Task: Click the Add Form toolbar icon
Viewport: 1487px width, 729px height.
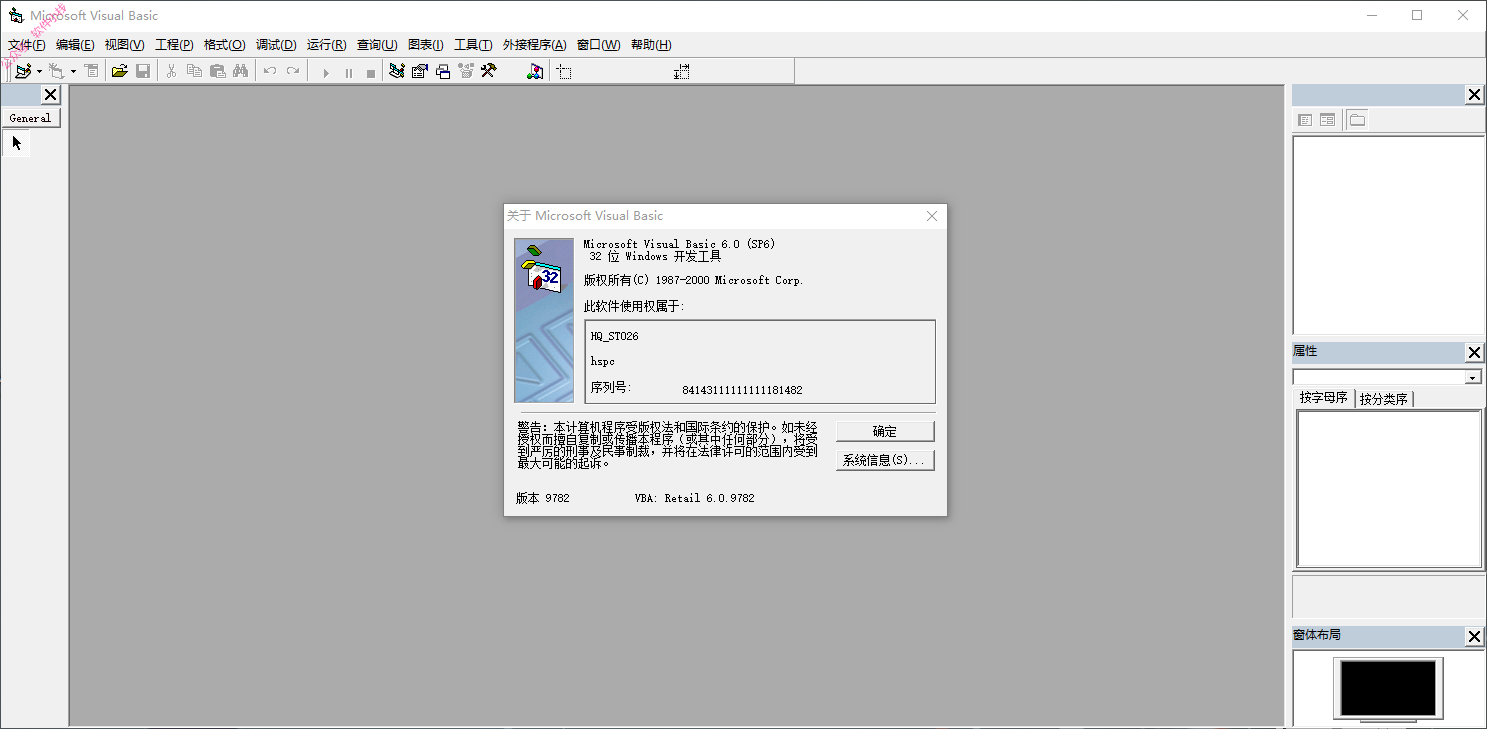Action: [x=57, y=71]
